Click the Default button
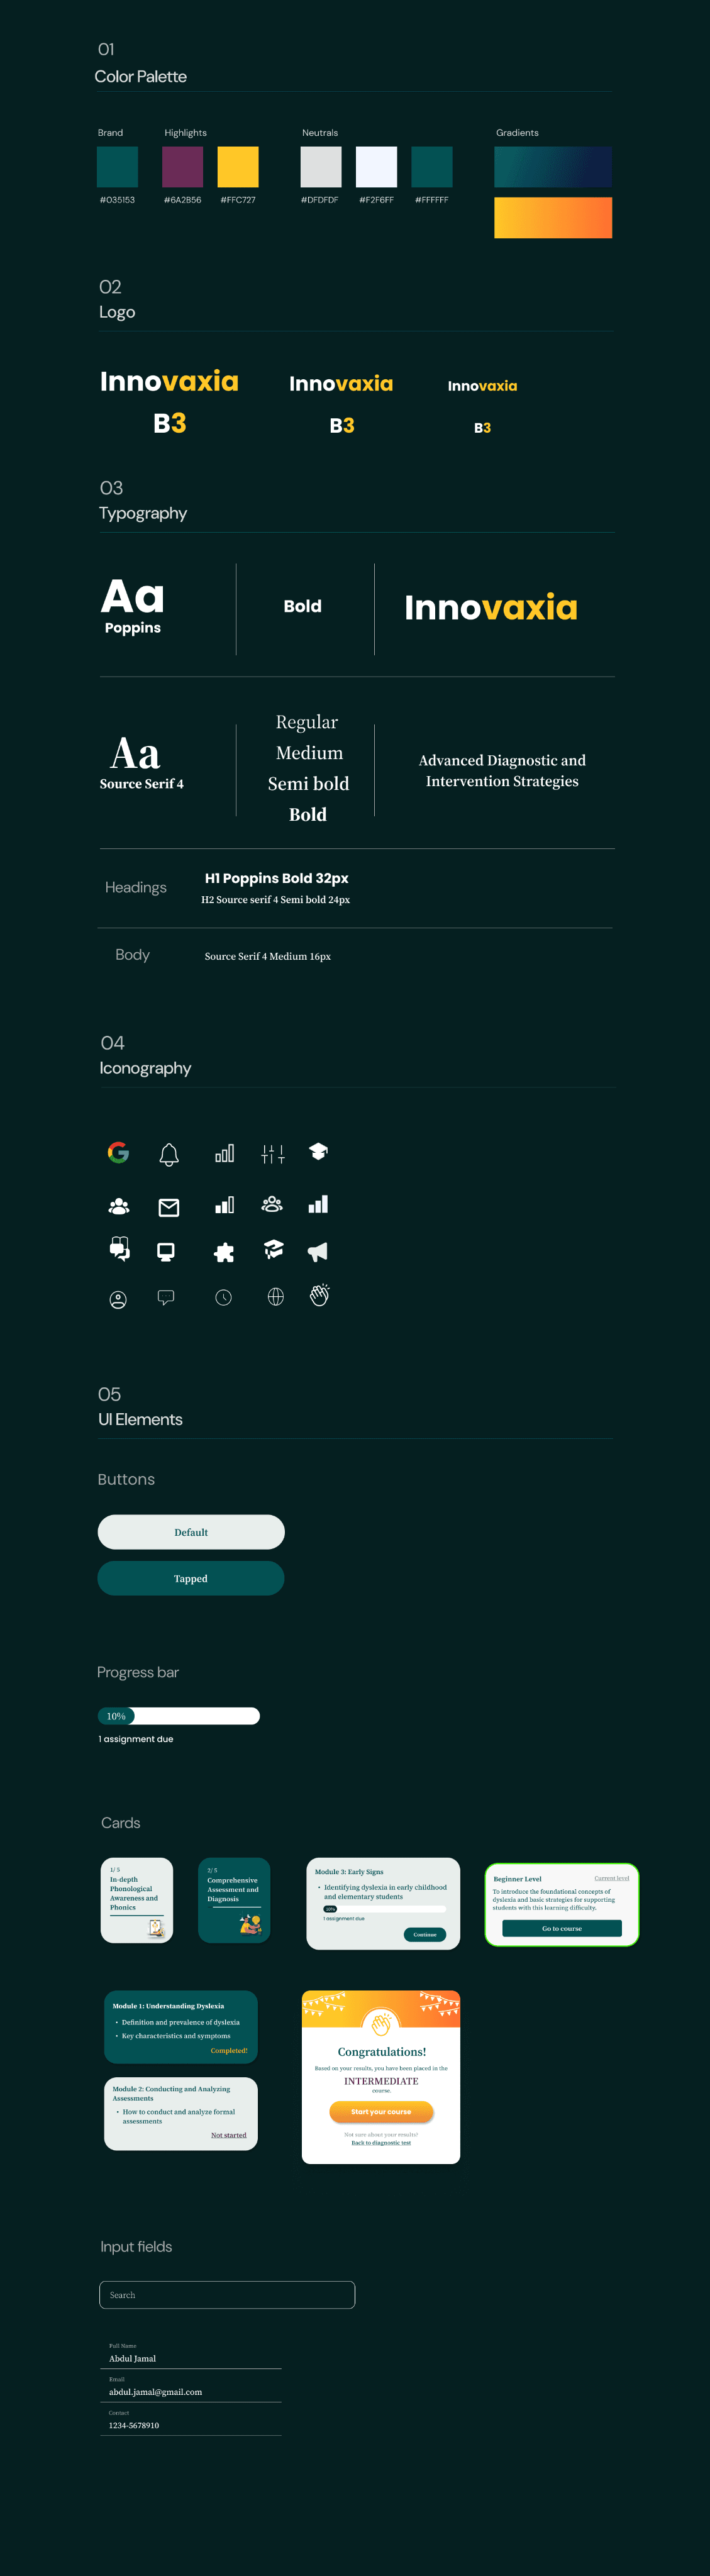This screenshot has width=710, height=2576. (191, 1532)
